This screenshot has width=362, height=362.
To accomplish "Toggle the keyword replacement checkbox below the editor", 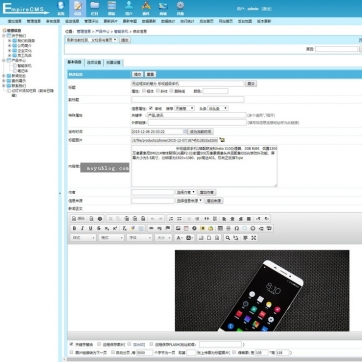I will point(71,344).
